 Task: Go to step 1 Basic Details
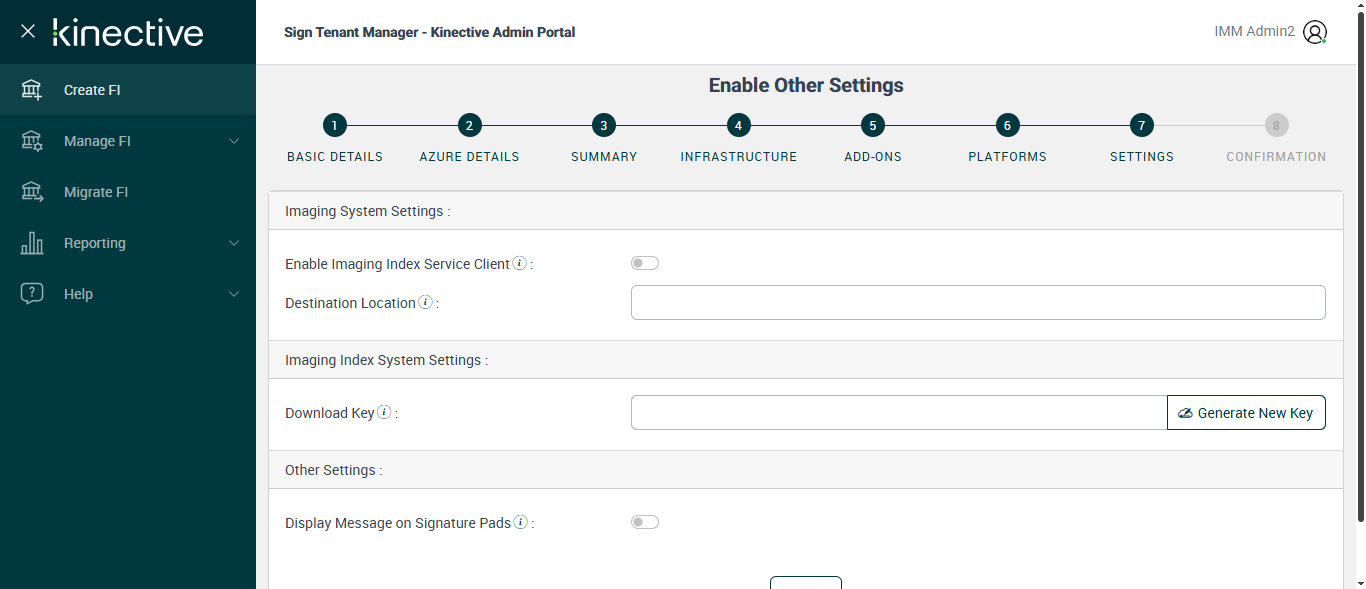point(335,126)
